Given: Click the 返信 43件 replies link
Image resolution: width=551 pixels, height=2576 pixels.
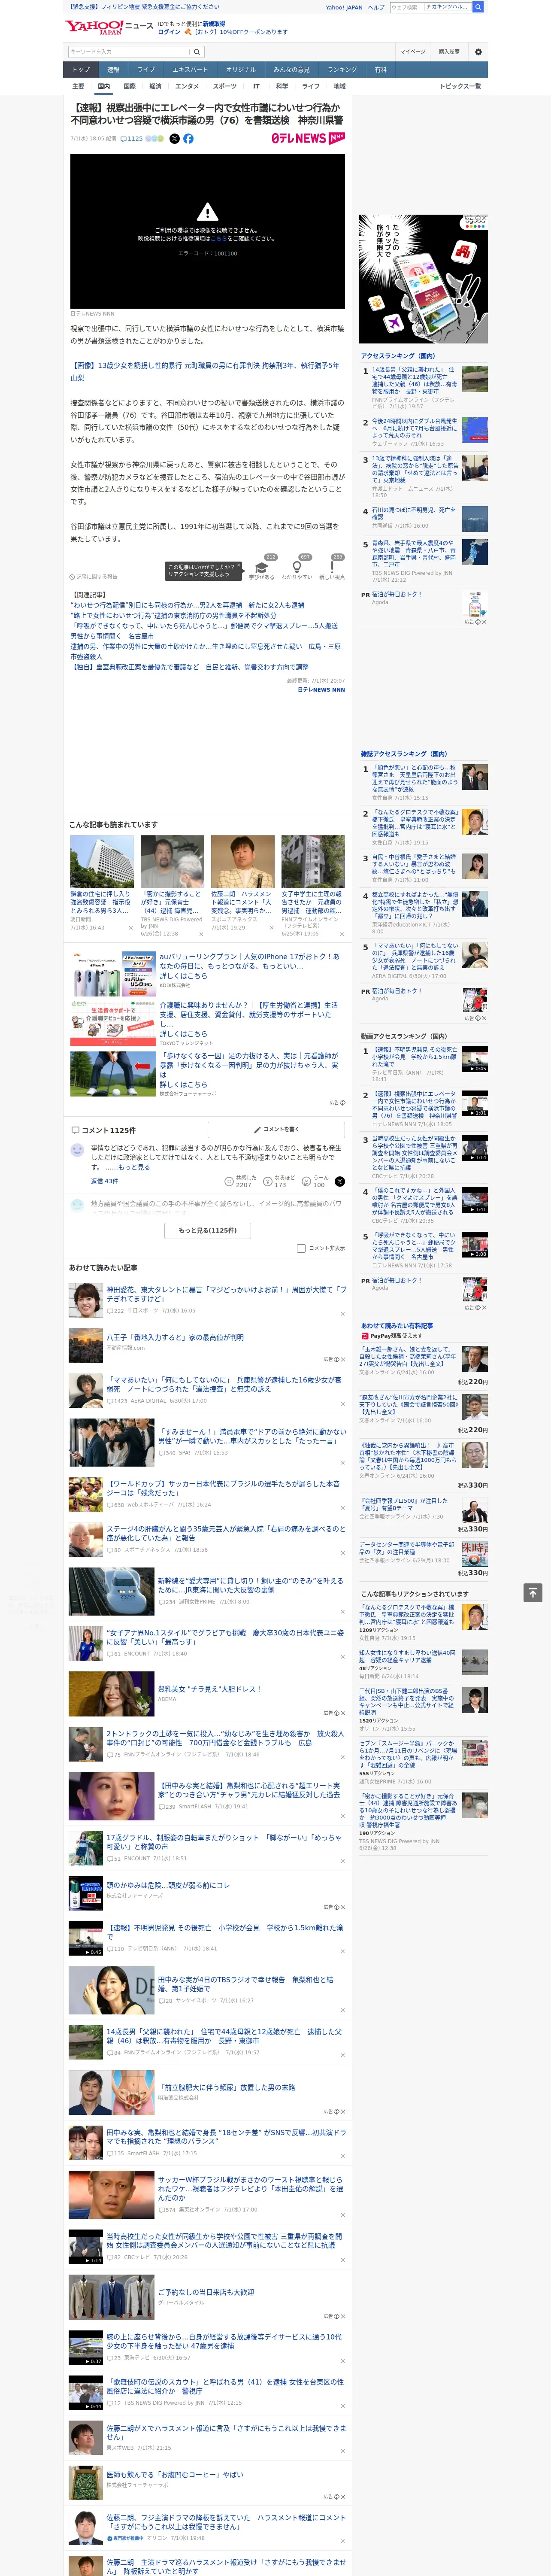Looking at the screenshot, I should (105, 1181).
